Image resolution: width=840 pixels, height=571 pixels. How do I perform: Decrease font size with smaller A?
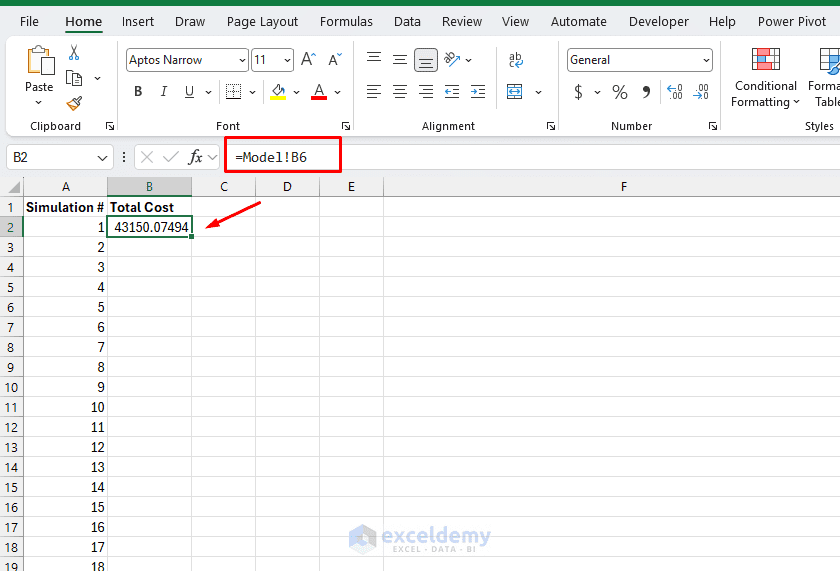(x=335, y=59)
